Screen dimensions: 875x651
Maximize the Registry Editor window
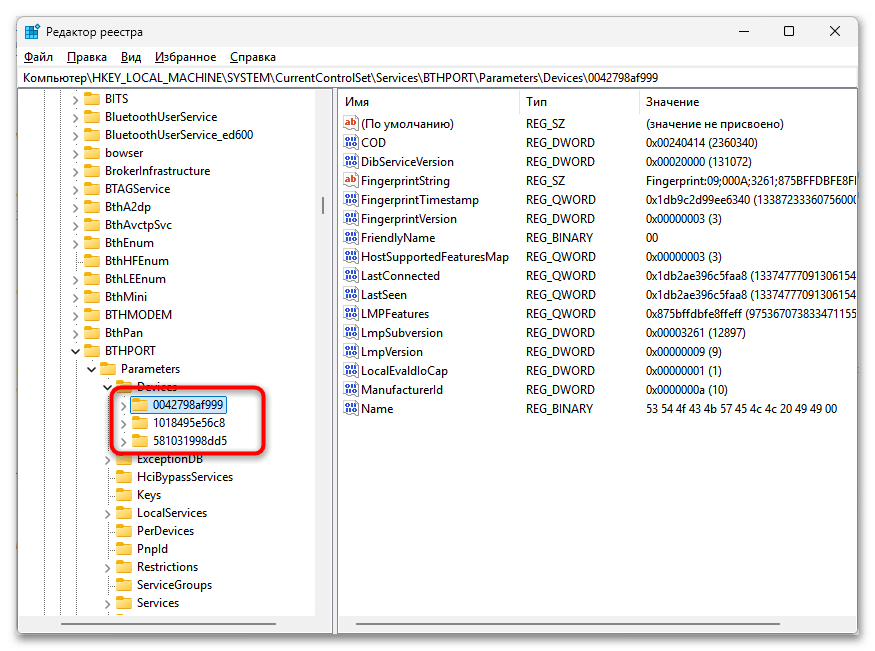pyautogui.click(x=789, y=31)
